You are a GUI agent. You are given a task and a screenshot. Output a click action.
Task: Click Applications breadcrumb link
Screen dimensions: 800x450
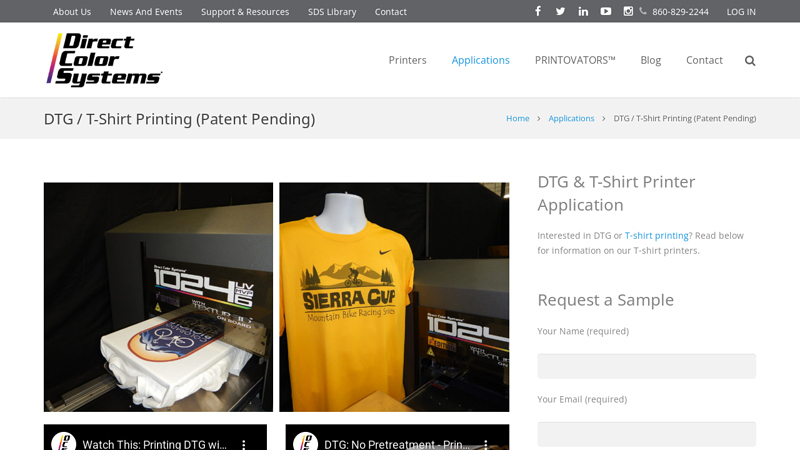tap(571, 118)
